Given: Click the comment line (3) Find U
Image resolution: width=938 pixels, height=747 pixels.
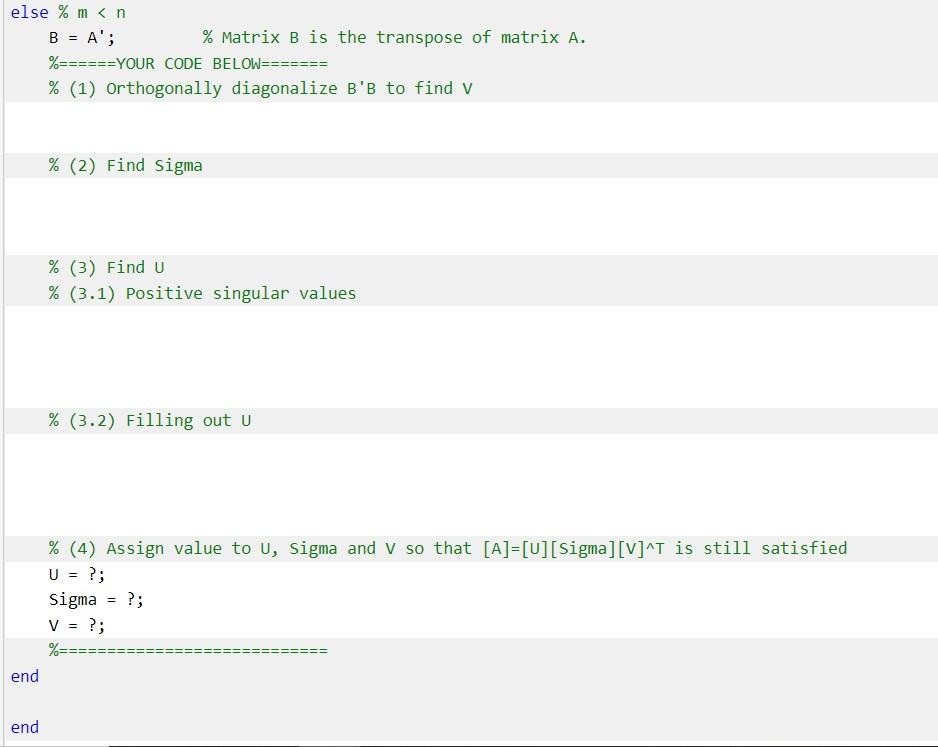Looking at the screenshot, I should coord(107,267).
